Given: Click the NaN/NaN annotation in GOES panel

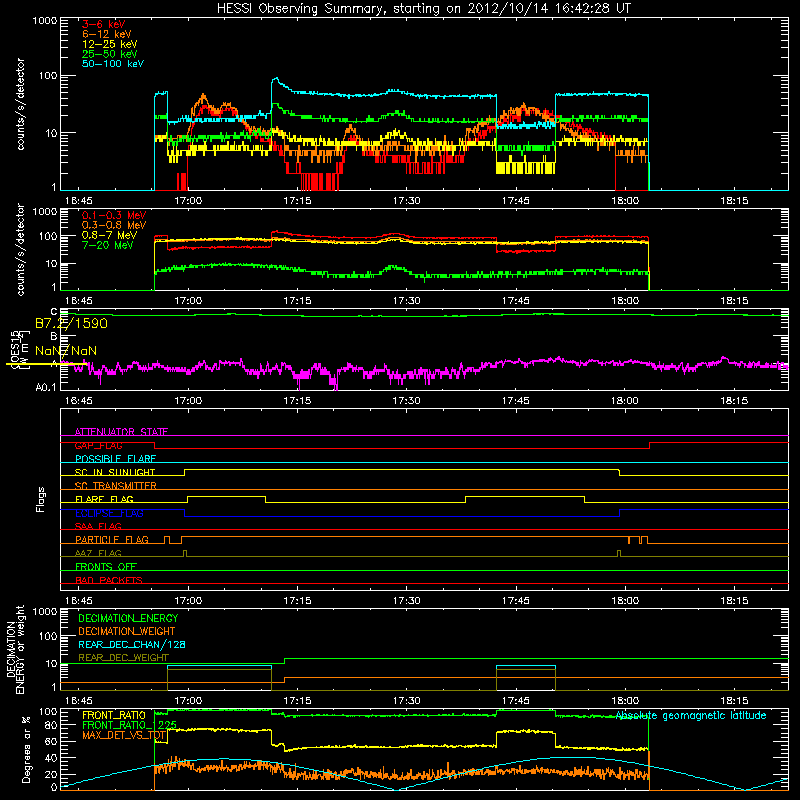Looking at the screenshot, I should (x=66, y=351).
